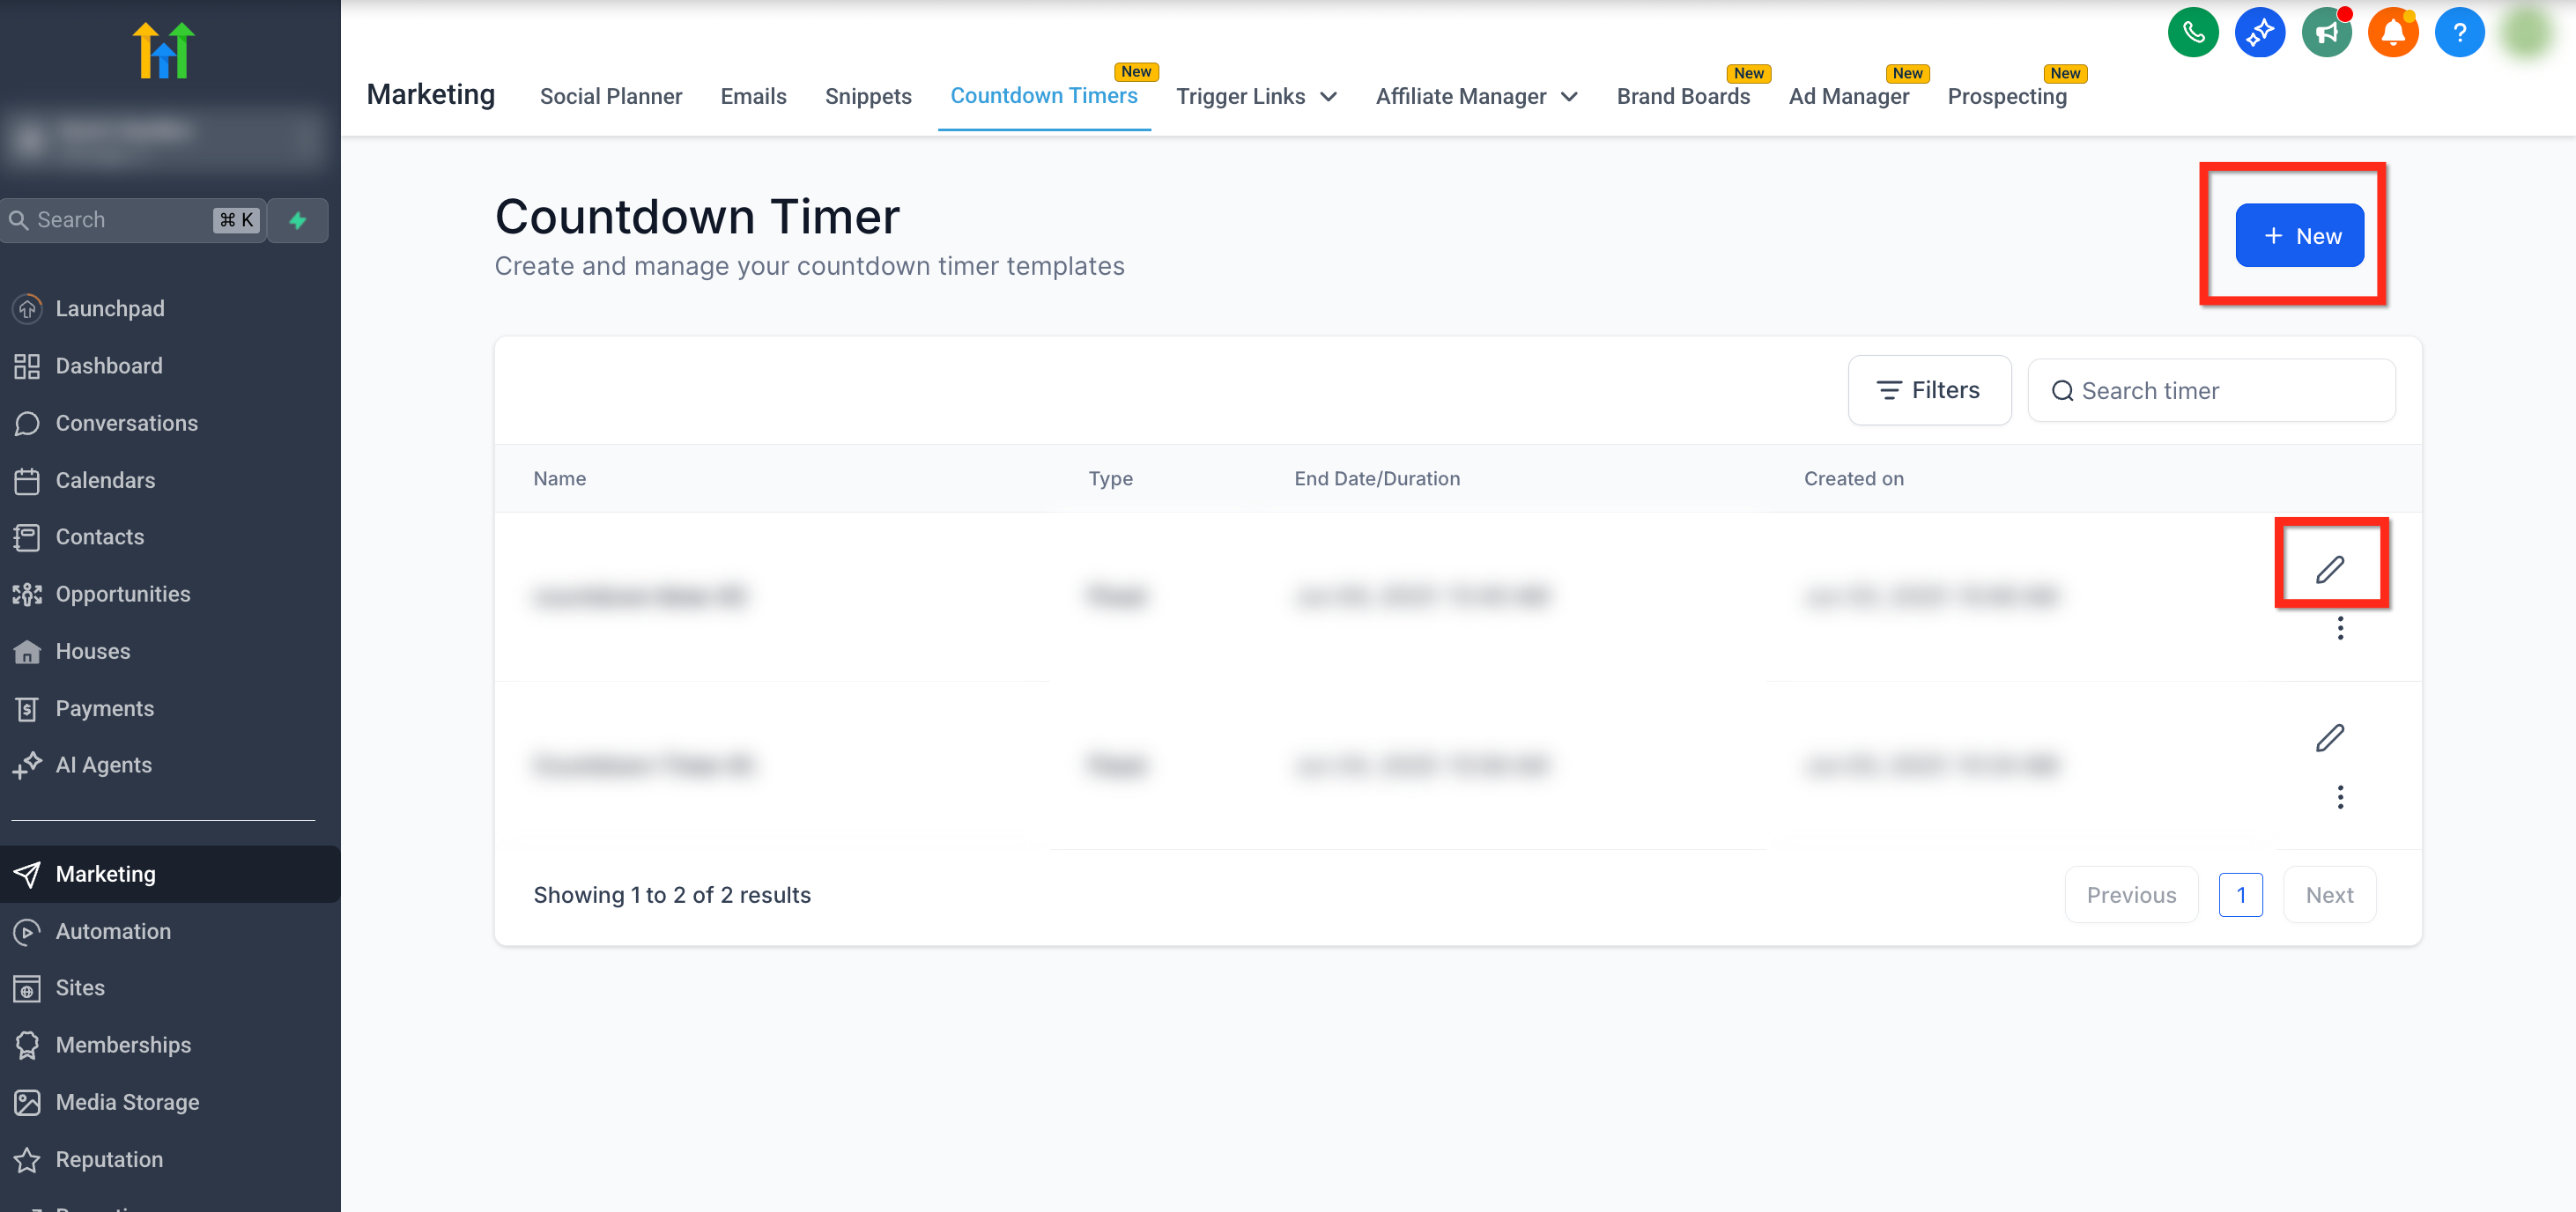2576x1212 pixels.
Task: Click the megaphone announcements icon
Action: [2326, 33]
